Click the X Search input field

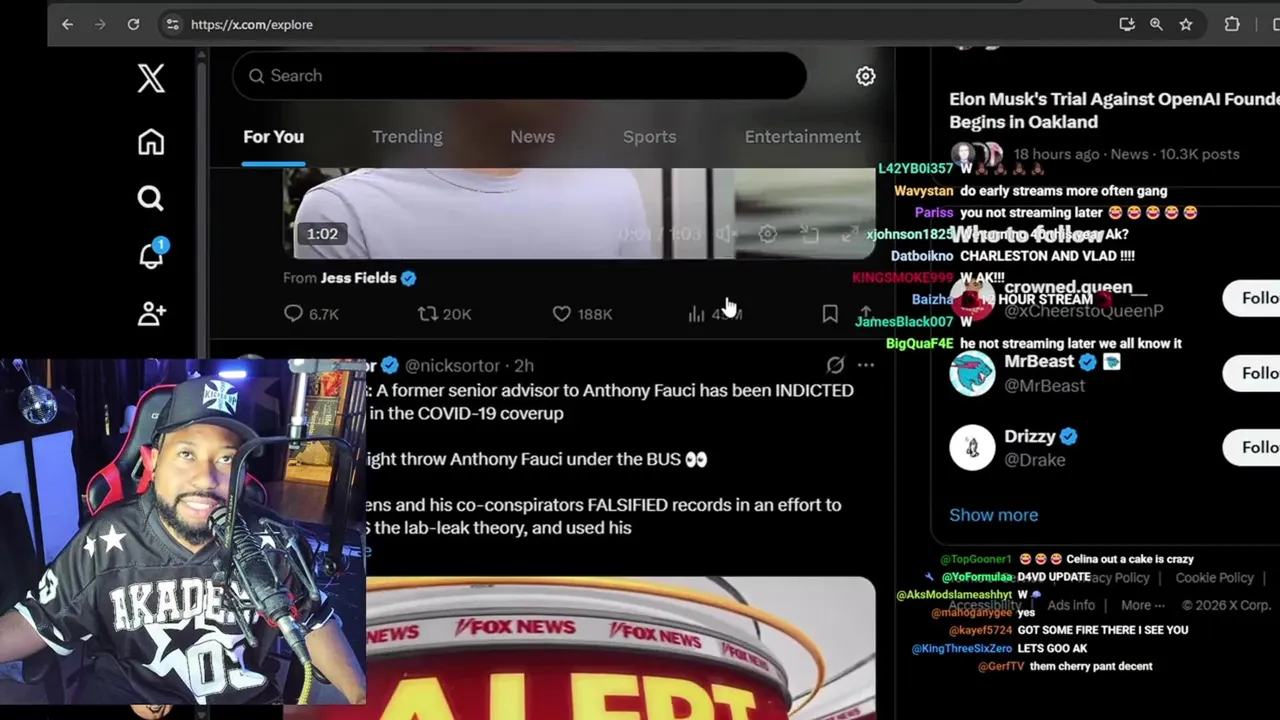coord(519,76)
